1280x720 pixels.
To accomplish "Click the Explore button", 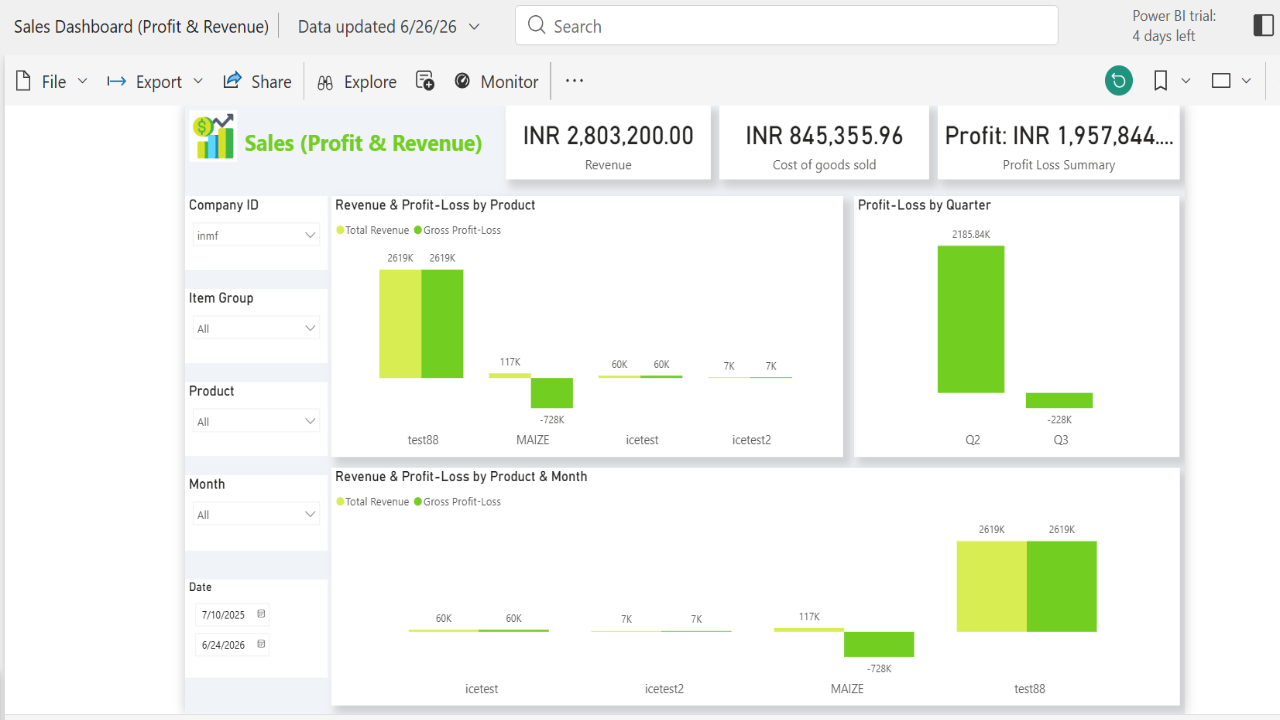I will (356, 81).
